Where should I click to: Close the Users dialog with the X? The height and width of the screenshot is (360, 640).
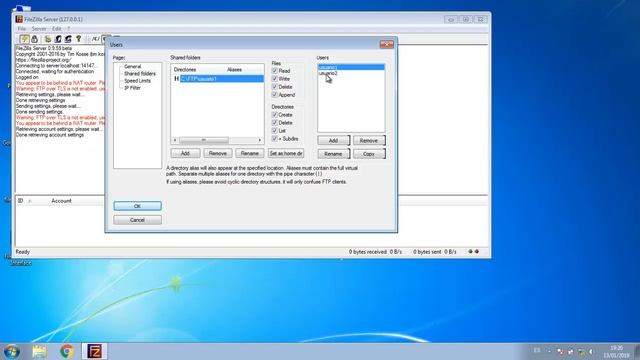[386, 44]
